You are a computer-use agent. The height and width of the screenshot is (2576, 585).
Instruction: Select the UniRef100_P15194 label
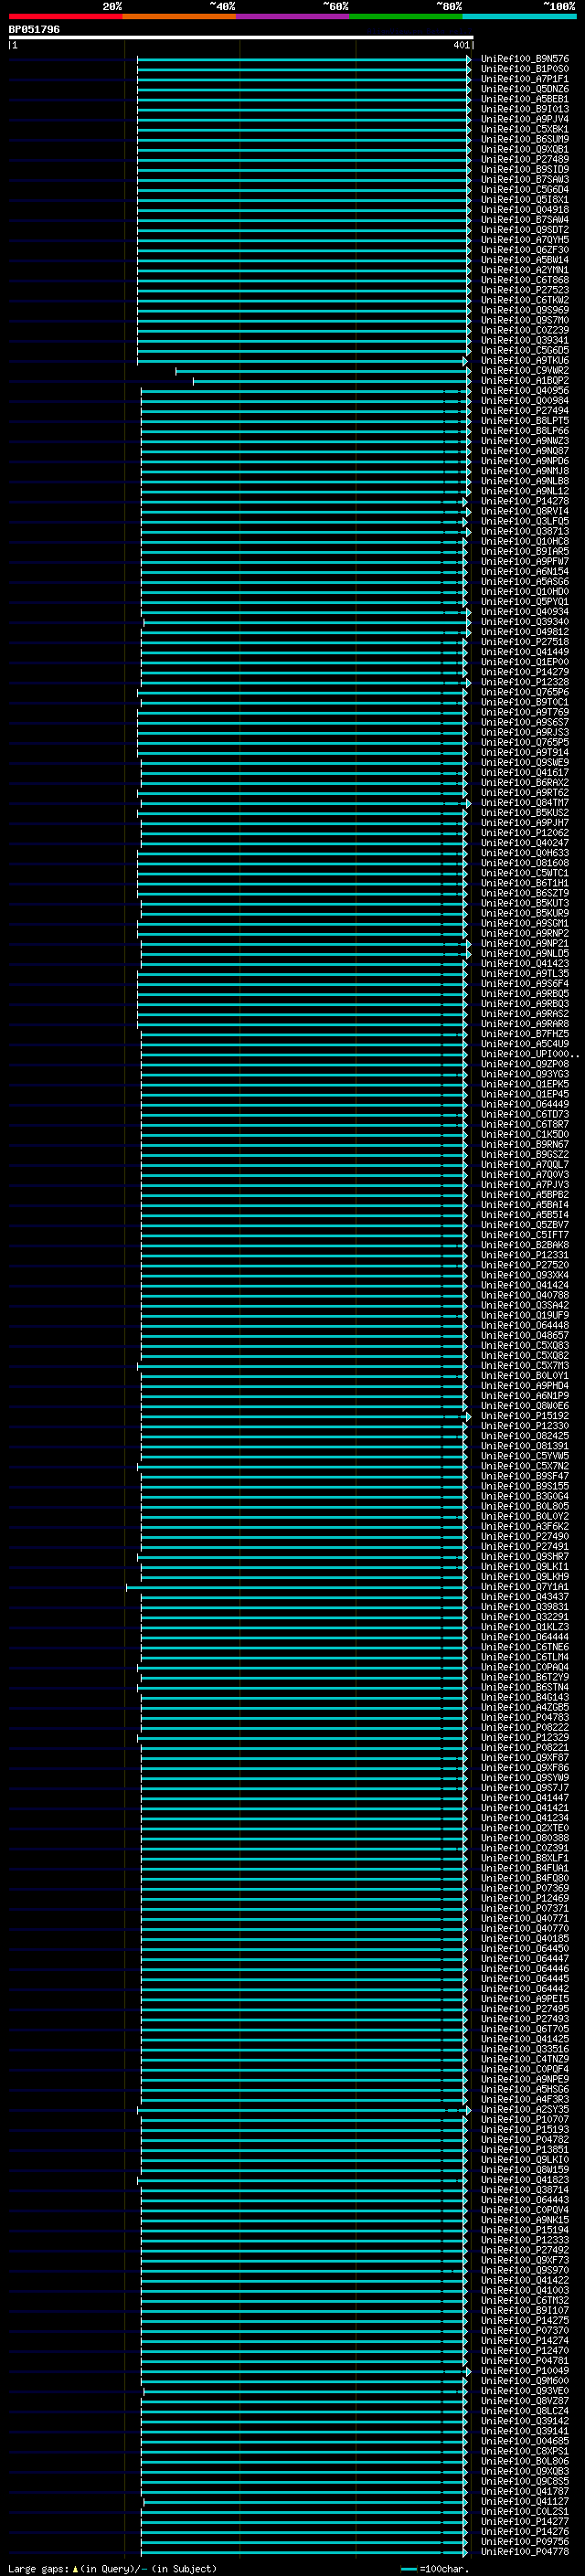click(x=524, y=2229)
